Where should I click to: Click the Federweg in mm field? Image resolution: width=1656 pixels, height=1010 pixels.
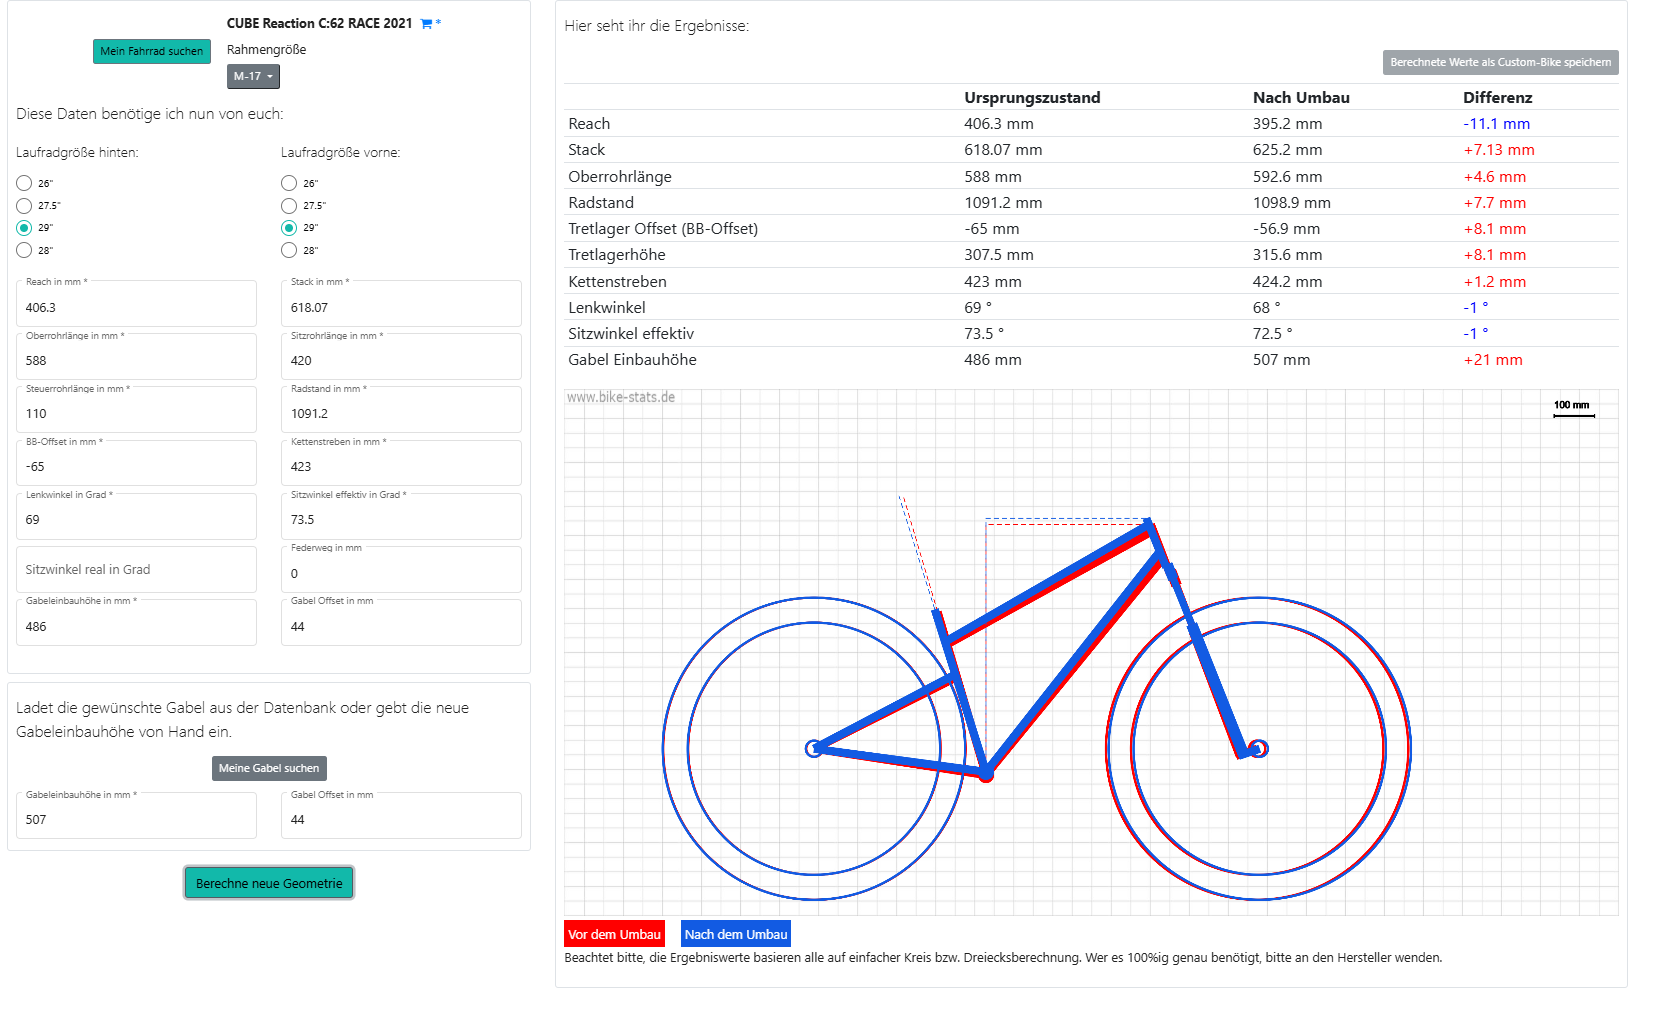click(x=401, y=573)
